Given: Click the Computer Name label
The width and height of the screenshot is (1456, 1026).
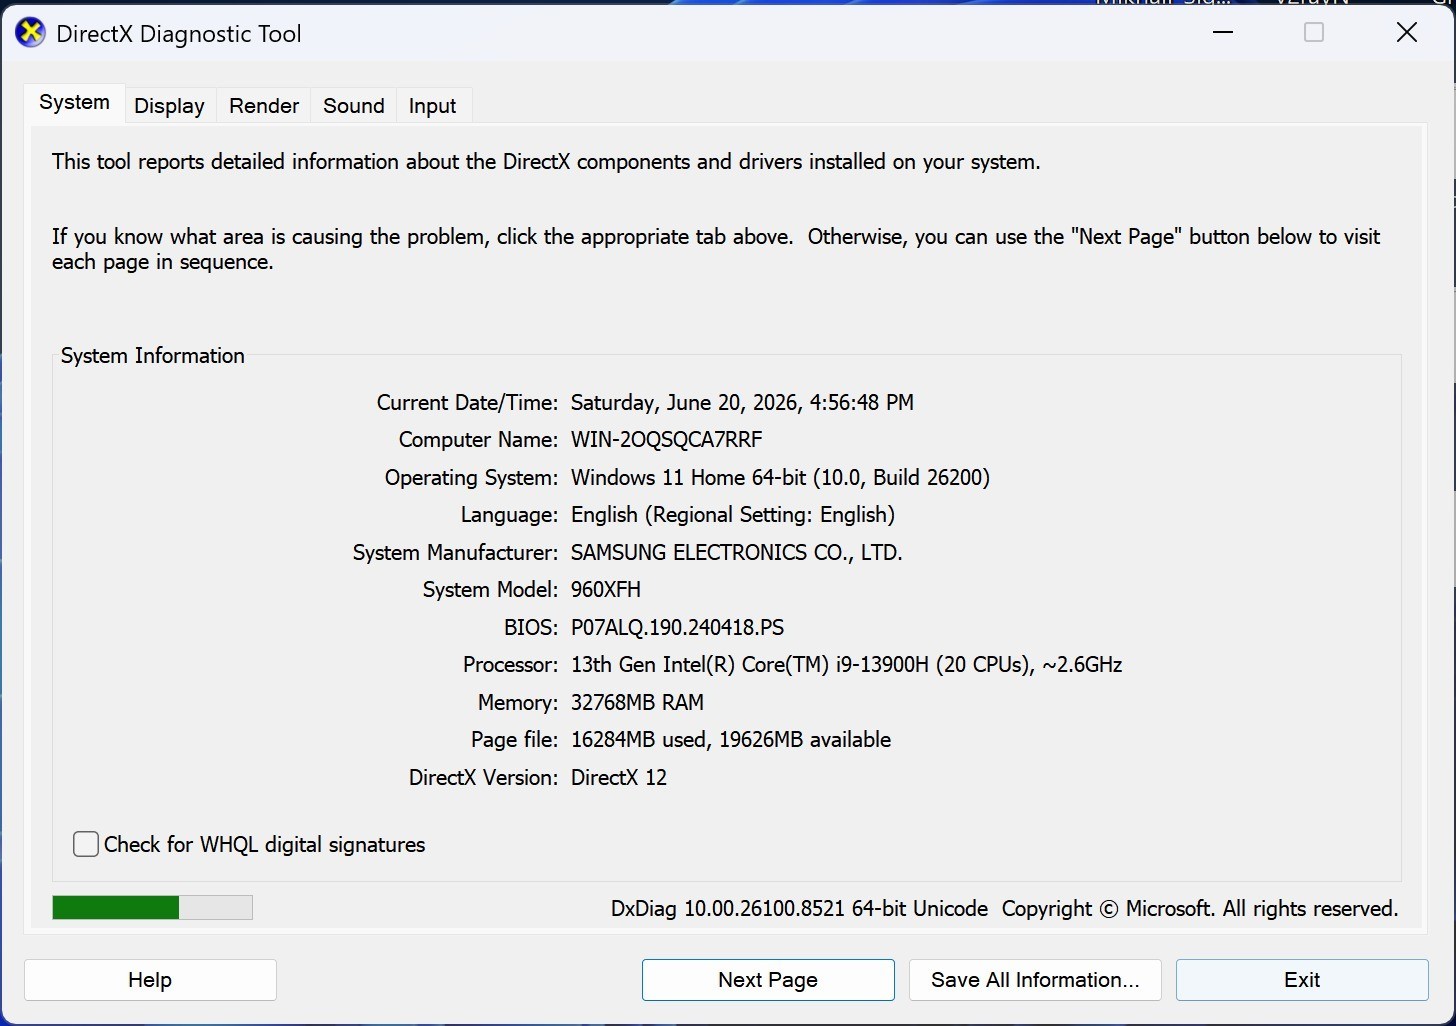Looking at the screenshot, I should coord(478,440).
